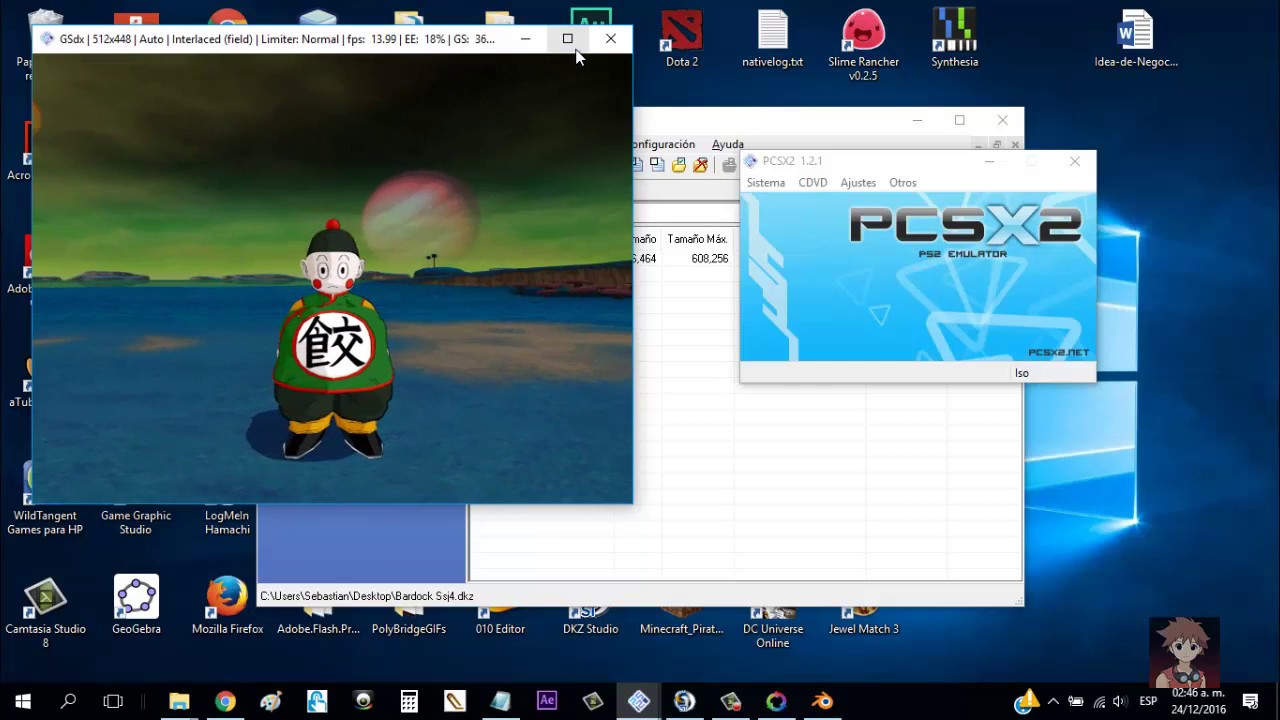Open File Explorer from the taskbar
Screen dimensions: 1280x720
click(x=179, y=701)
